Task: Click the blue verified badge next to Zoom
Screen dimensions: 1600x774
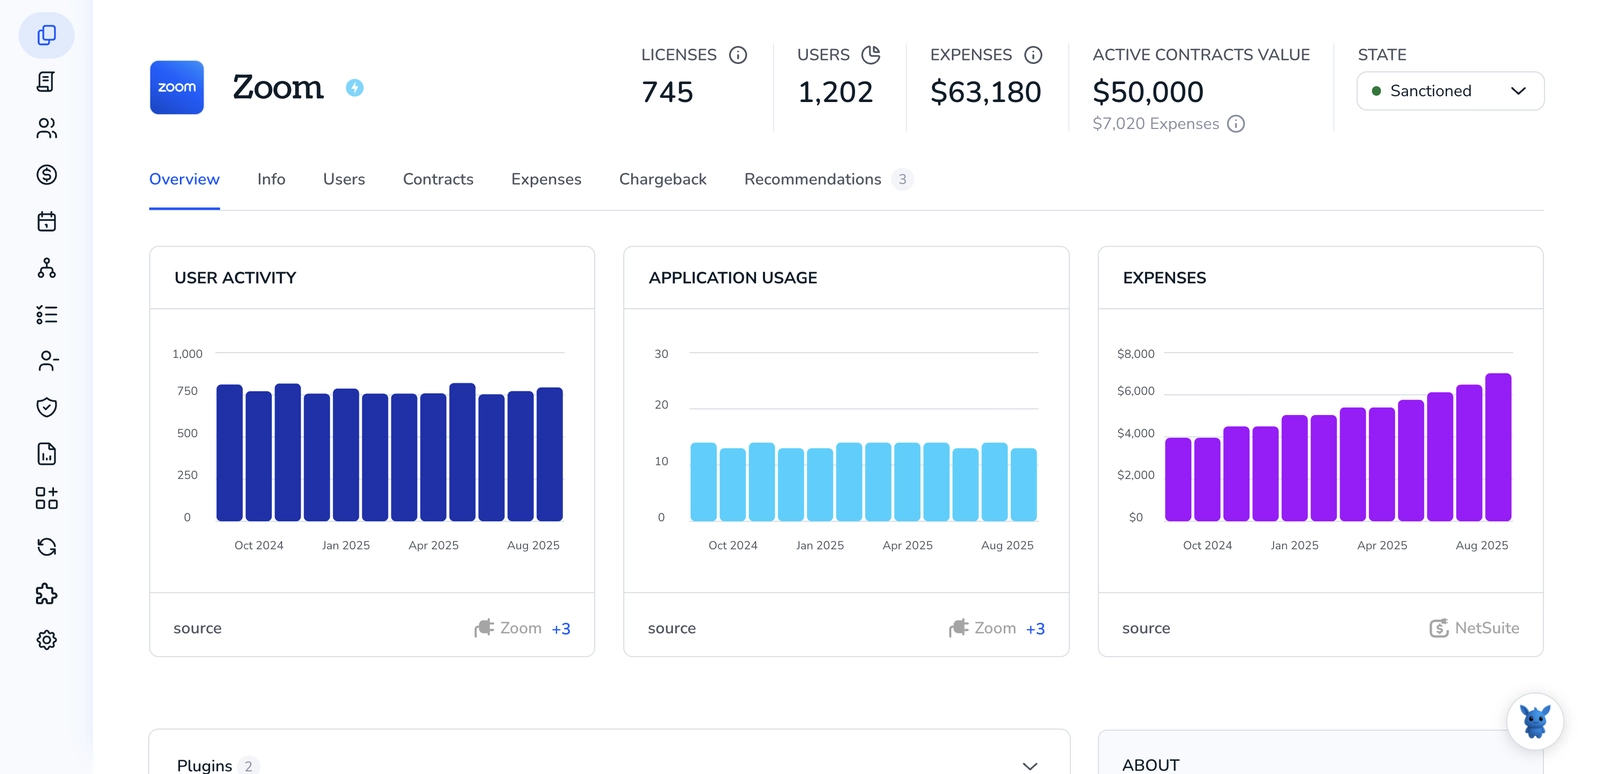Action: (355, 88)
